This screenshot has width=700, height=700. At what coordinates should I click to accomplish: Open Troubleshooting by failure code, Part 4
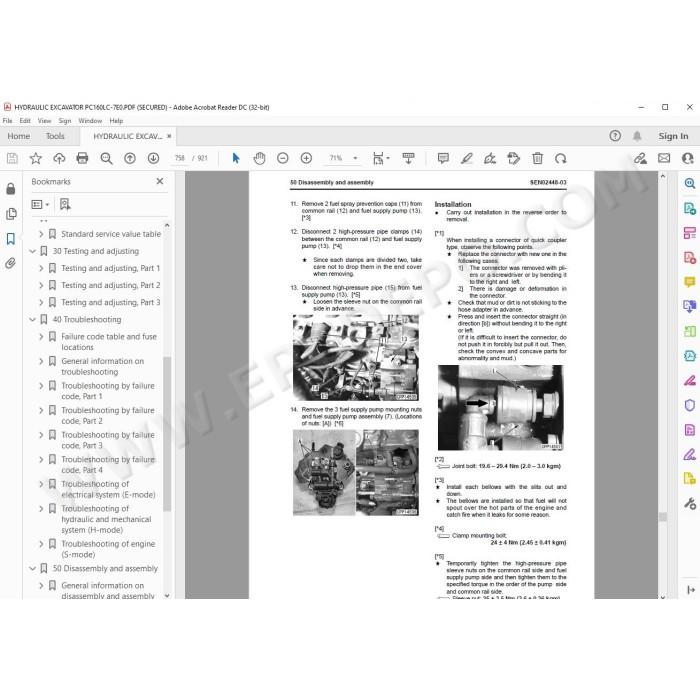(108, 465)
